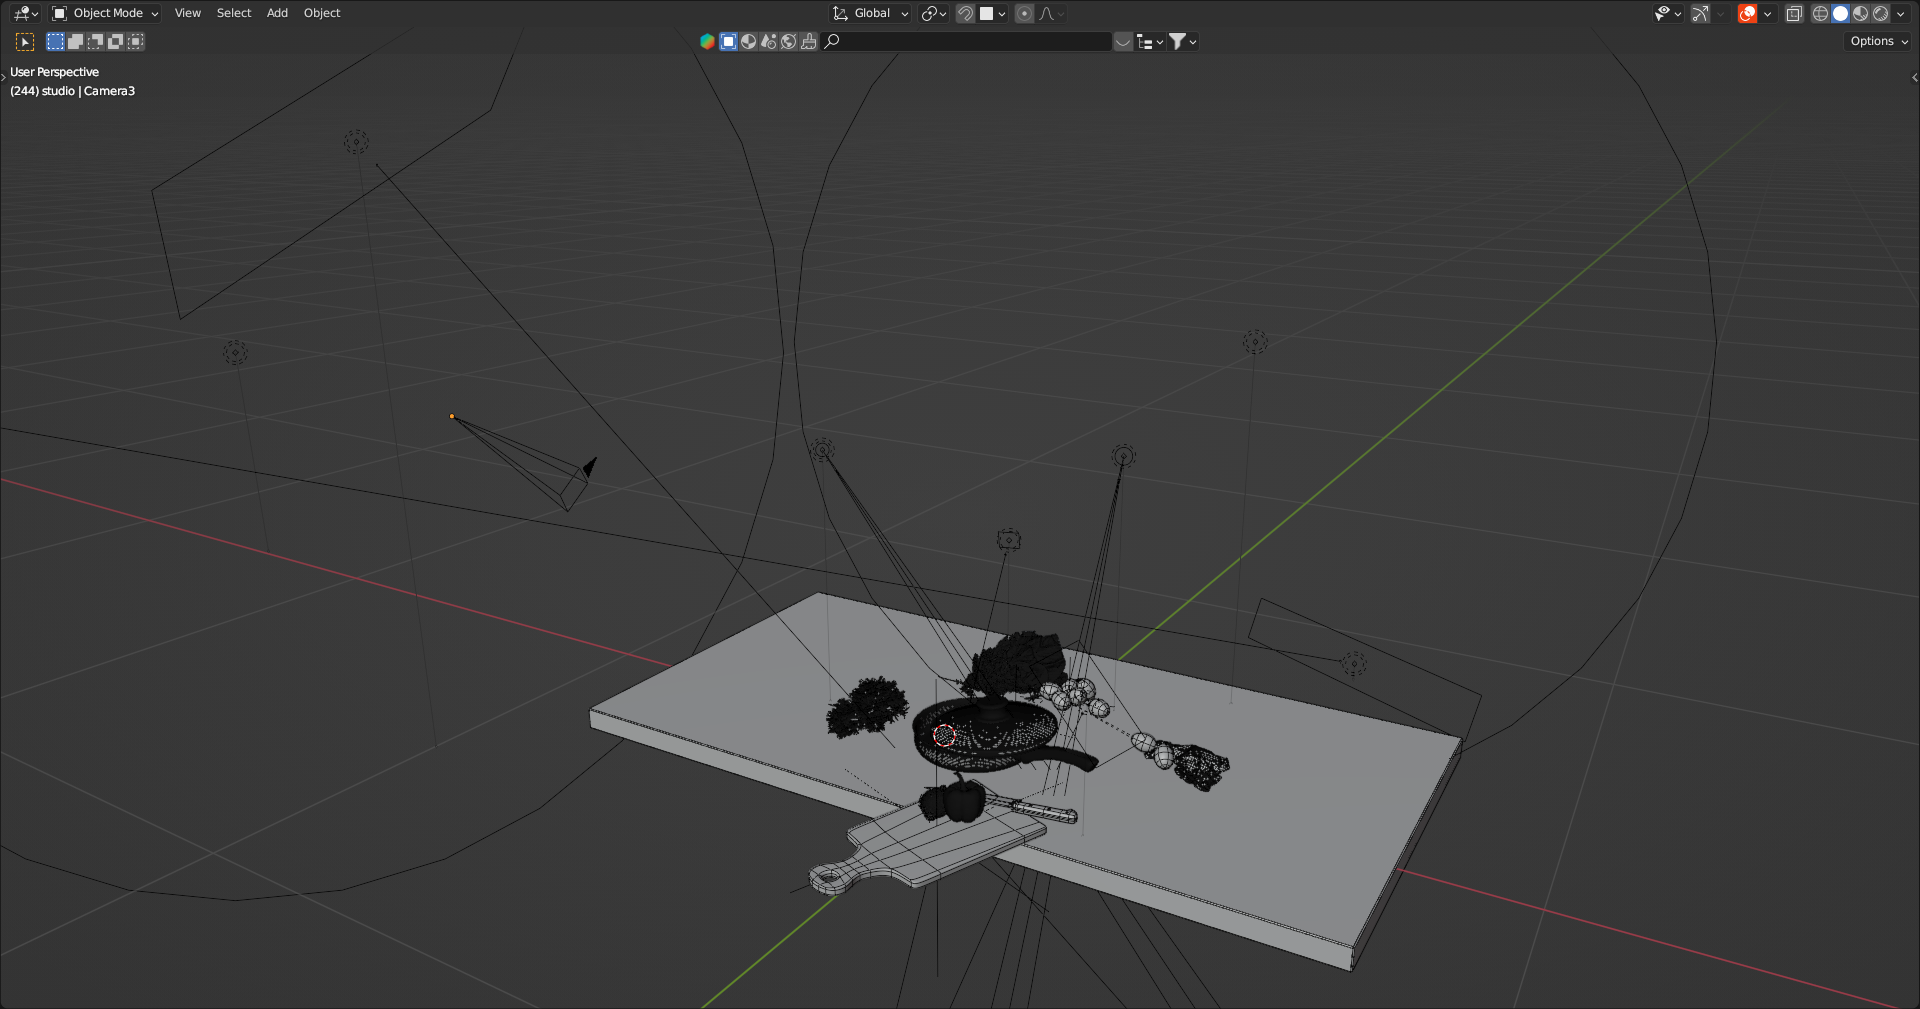The height and width of the screenshot is (1009, 1920).
Task: Switch to Material Preview shading
Action: point(1860,14)
